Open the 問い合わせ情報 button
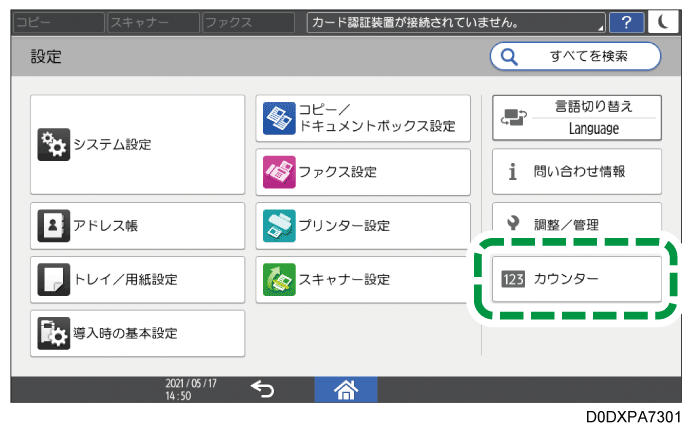Viewport: 691px width, 427px height. pos(576,171)
